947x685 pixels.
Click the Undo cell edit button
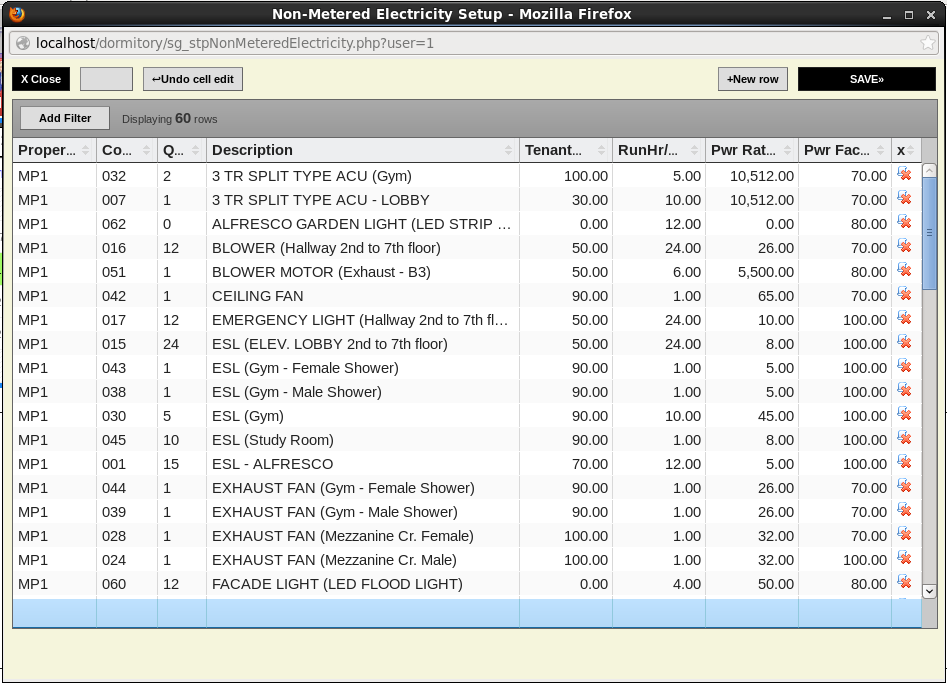tap(193, 79)
